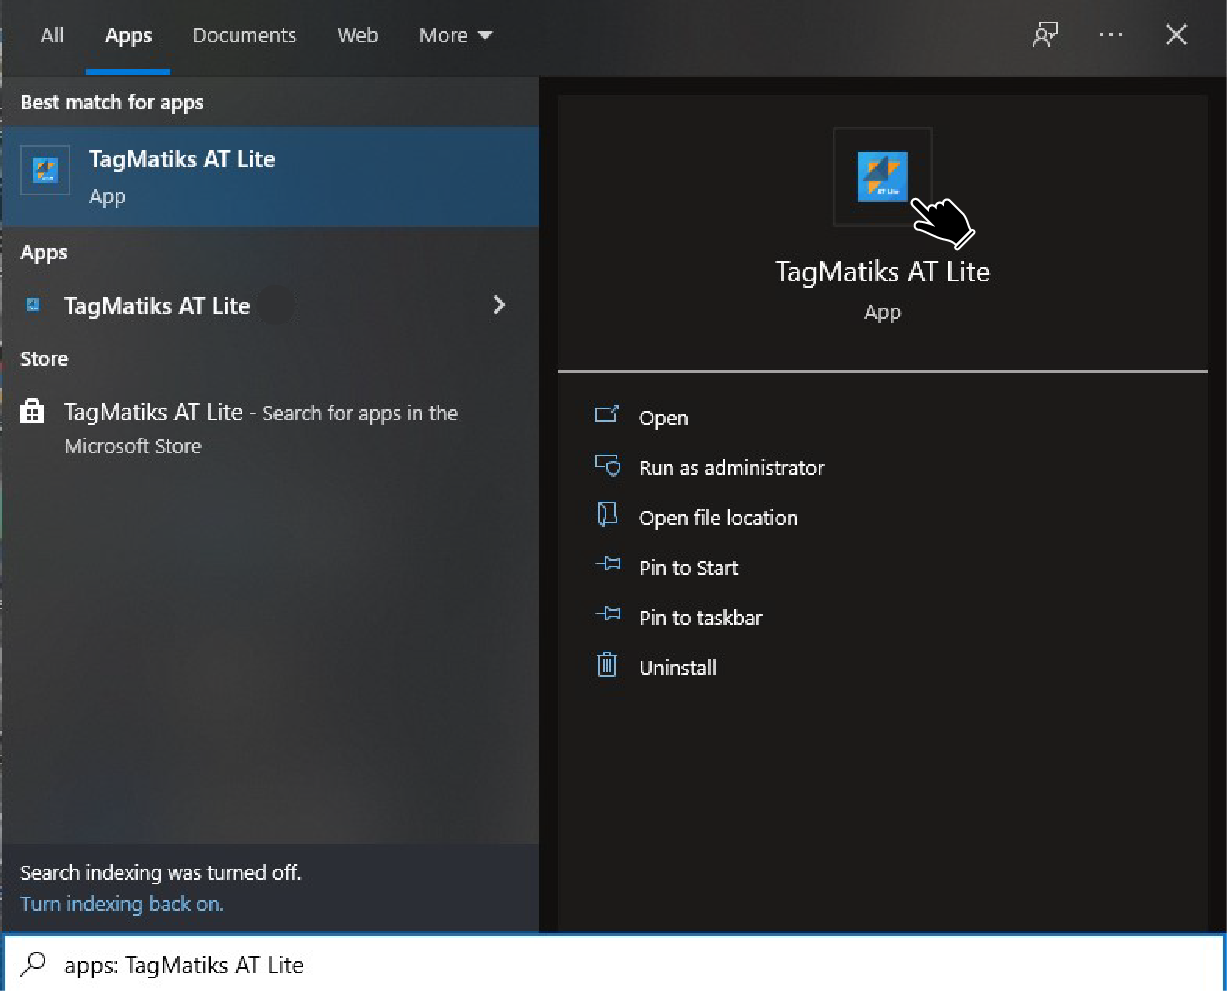The image size is (1227, 991).
Task: Click the feedback person icon at top
Action: click(1045, 35)
